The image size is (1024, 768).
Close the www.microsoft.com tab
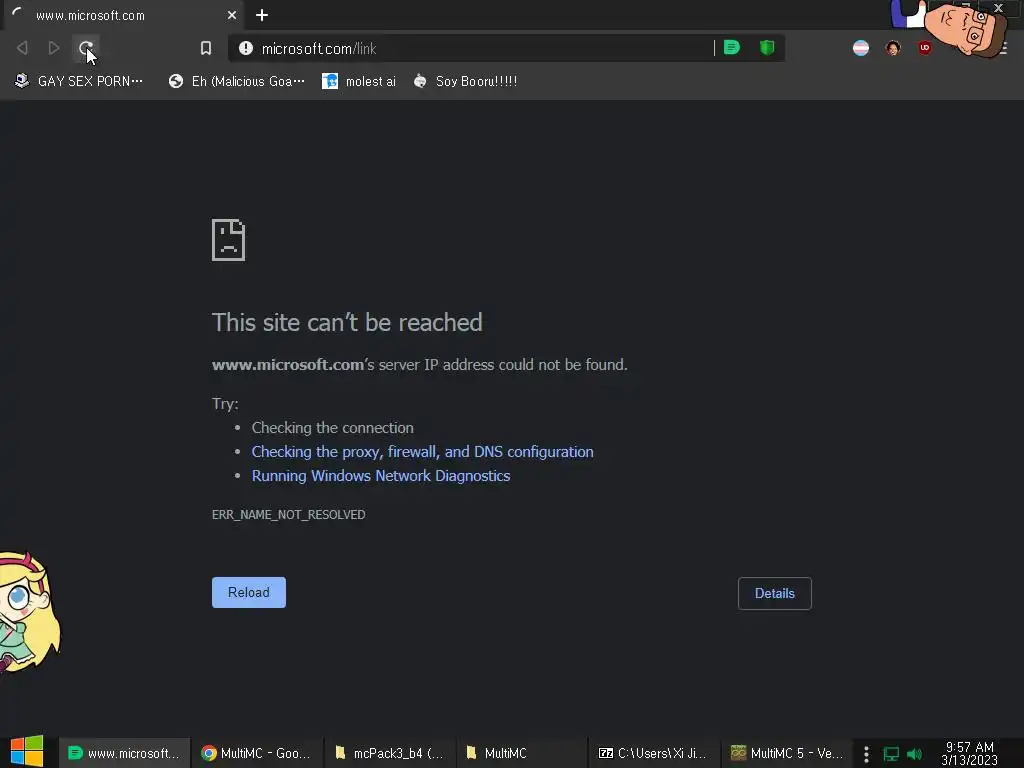click(x=232, y=15)
